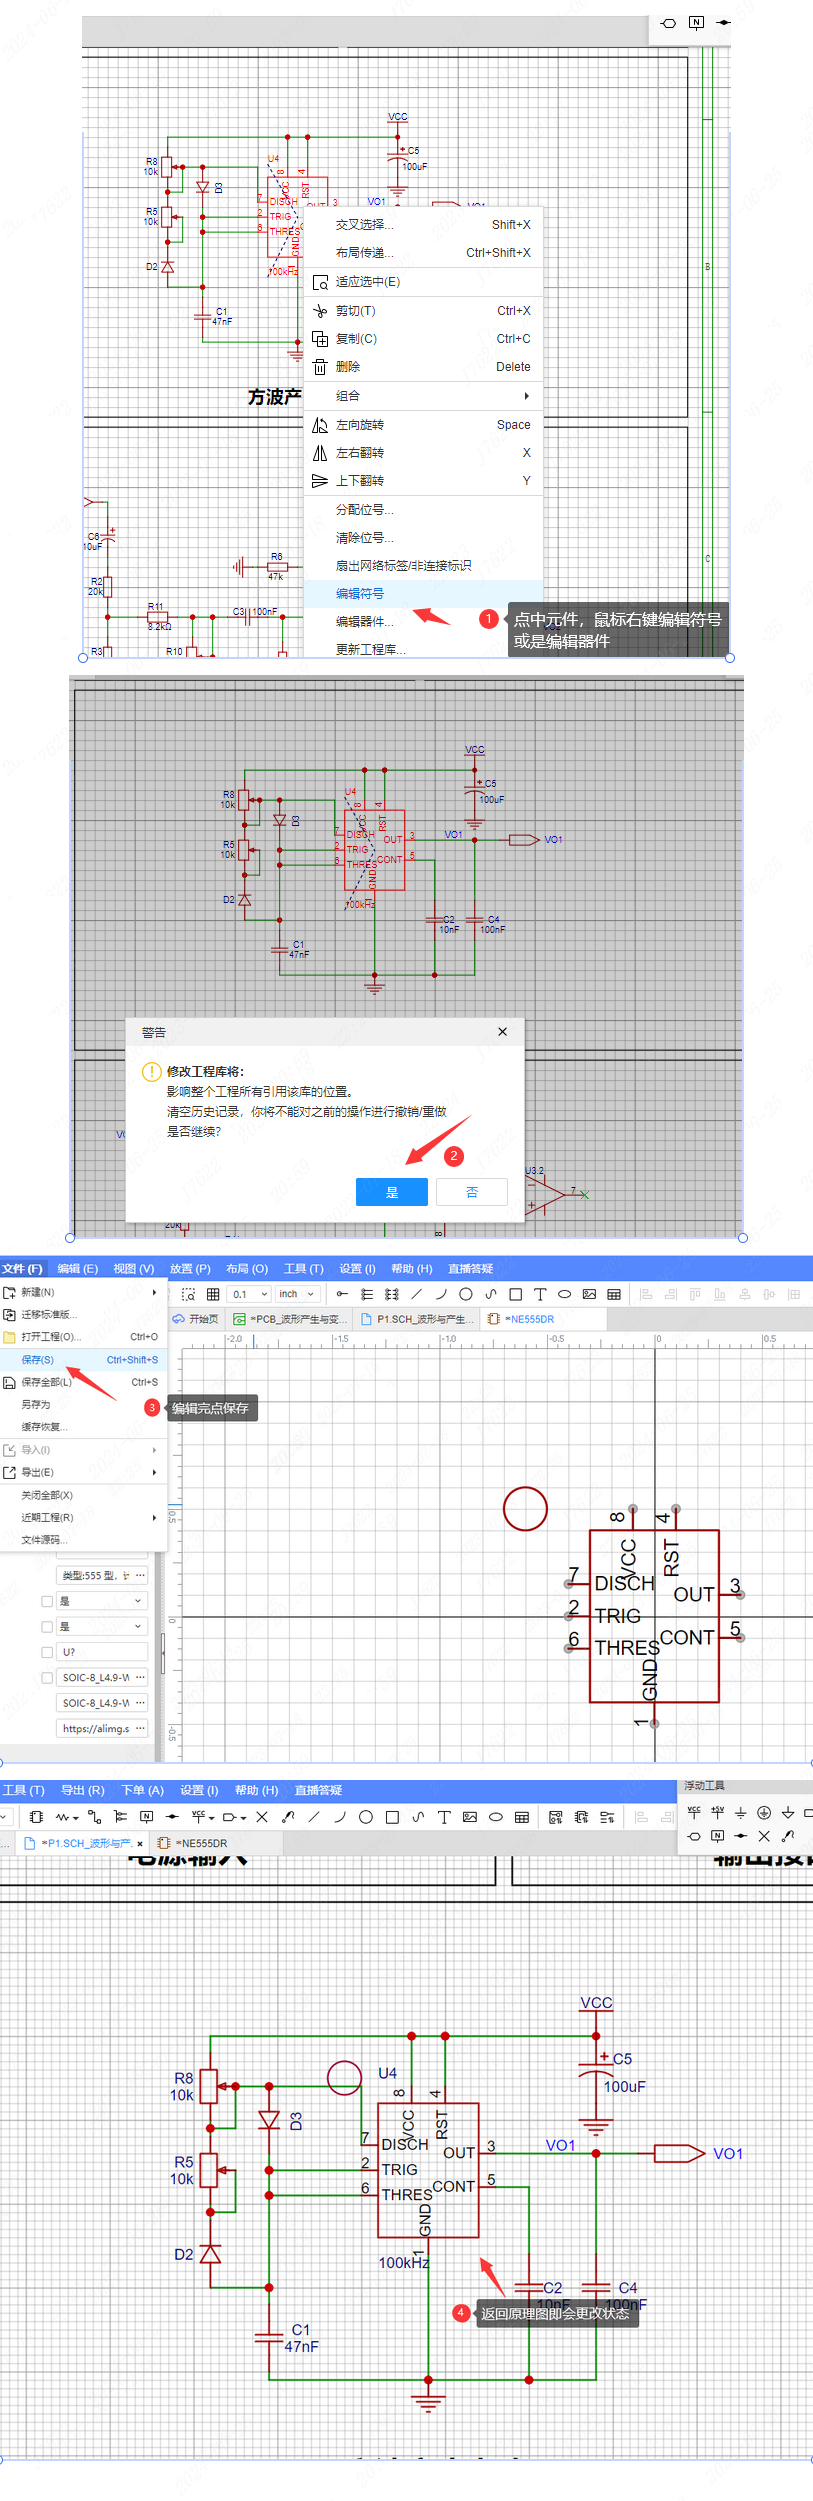Select 另存为 in the 文件 menu

(x=84, y=1405)
